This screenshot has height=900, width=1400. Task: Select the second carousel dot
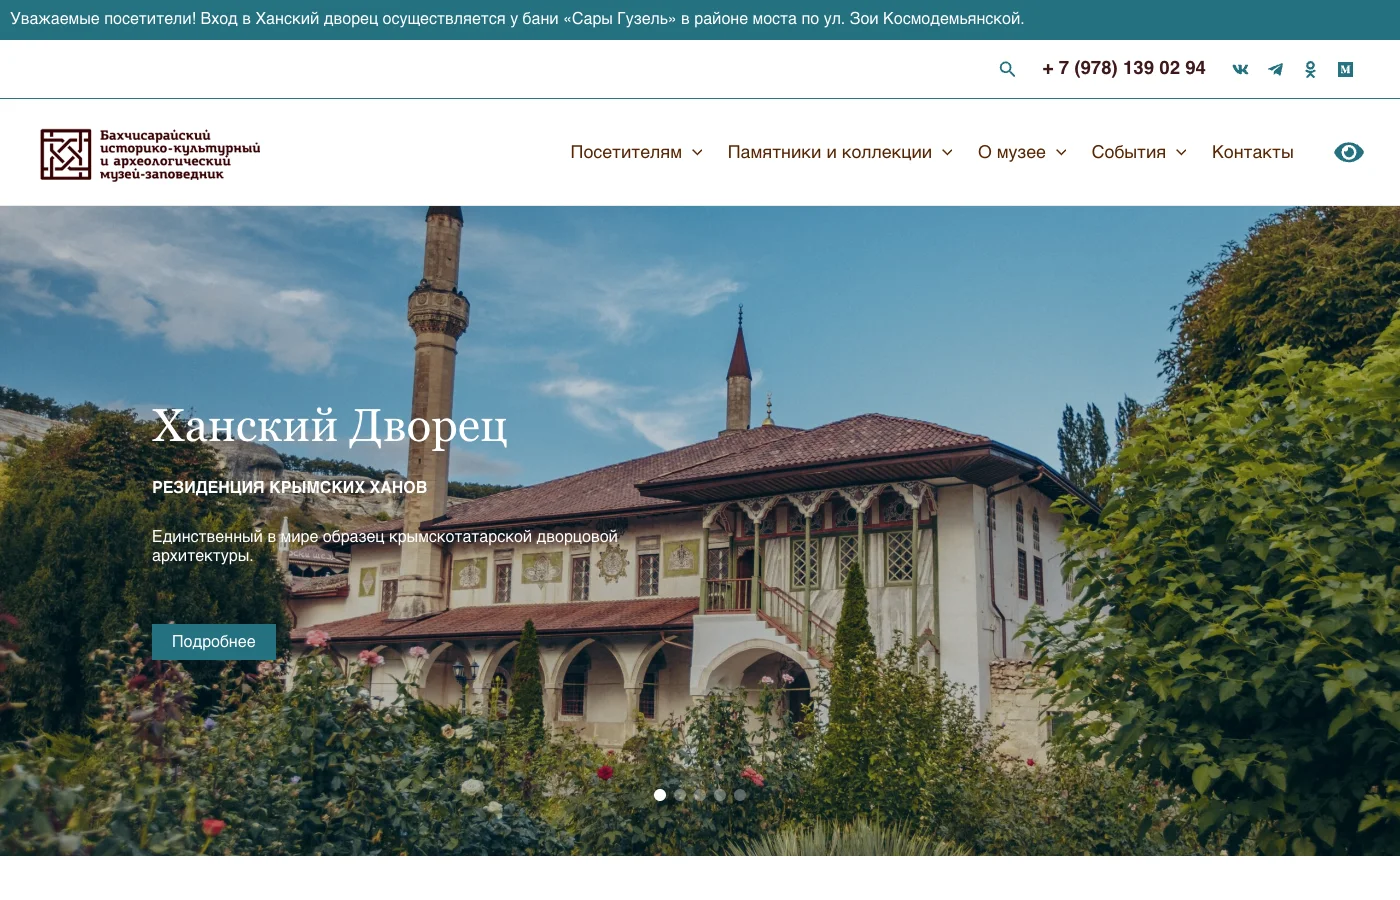[x=680, y=795]
